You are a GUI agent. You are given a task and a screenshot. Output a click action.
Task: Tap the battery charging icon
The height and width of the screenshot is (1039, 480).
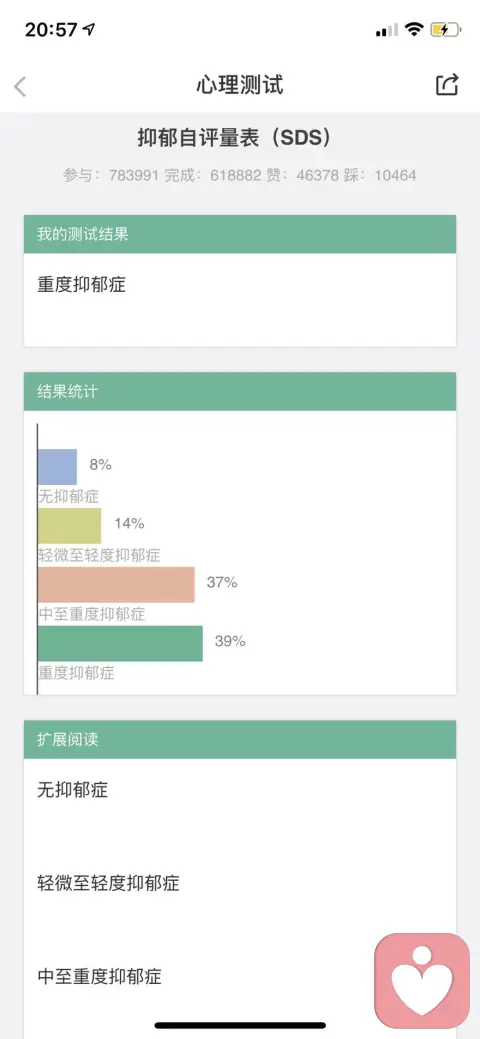point(444,29)
